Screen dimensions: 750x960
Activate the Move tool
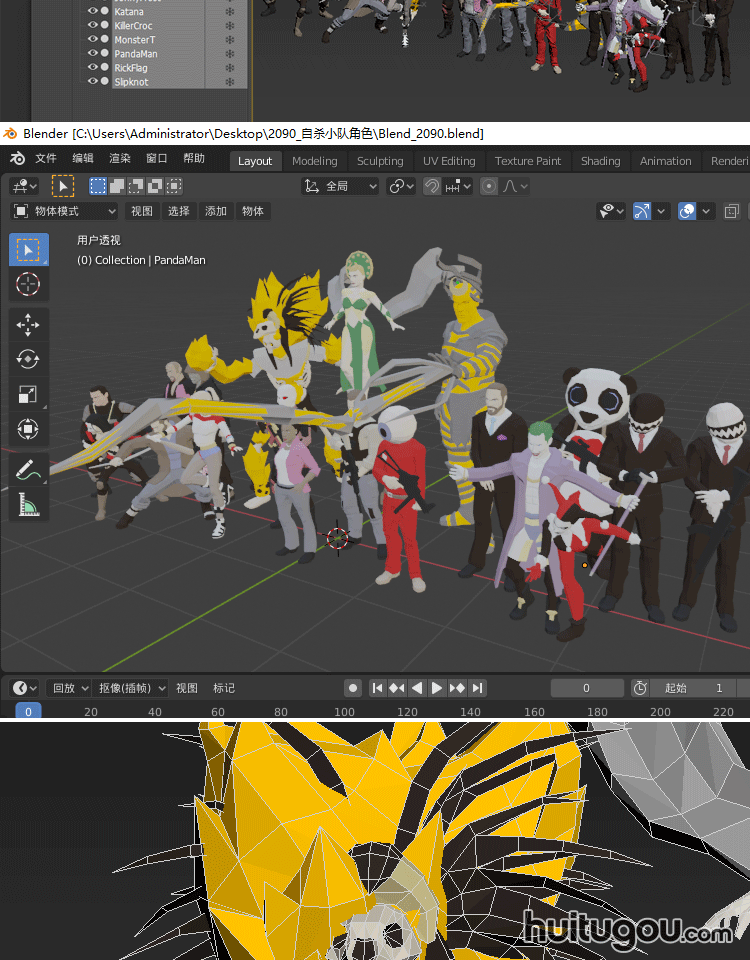(28, 324)
